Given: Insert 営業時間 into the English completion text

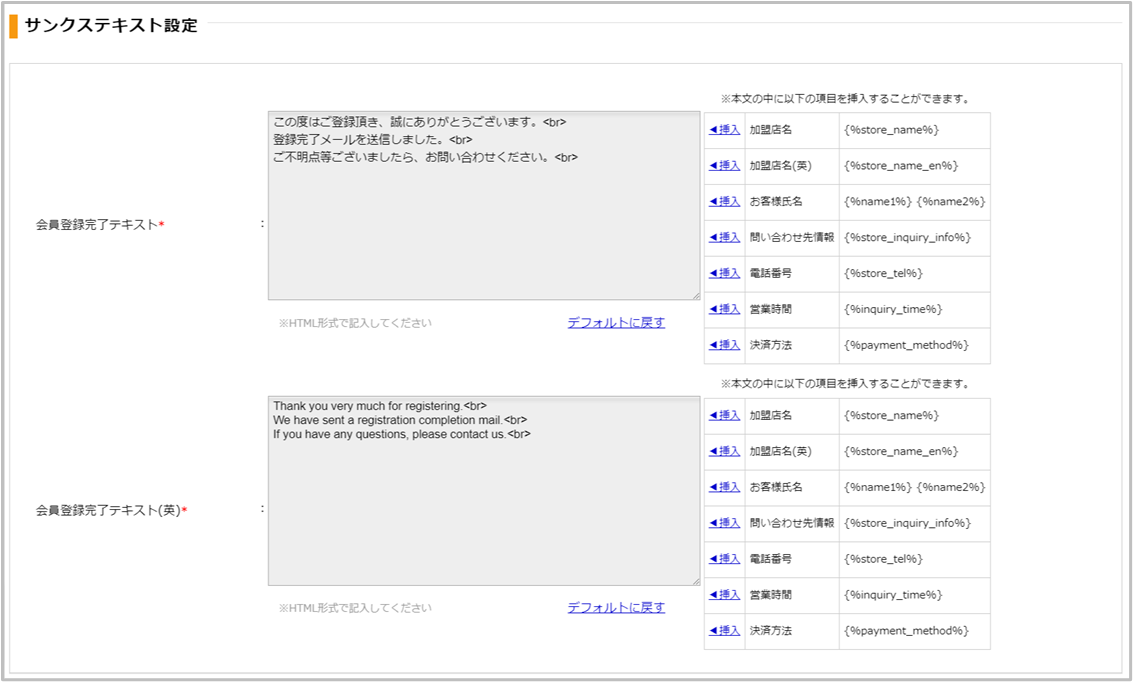Looking at the screenshot, I should (724, 595).
